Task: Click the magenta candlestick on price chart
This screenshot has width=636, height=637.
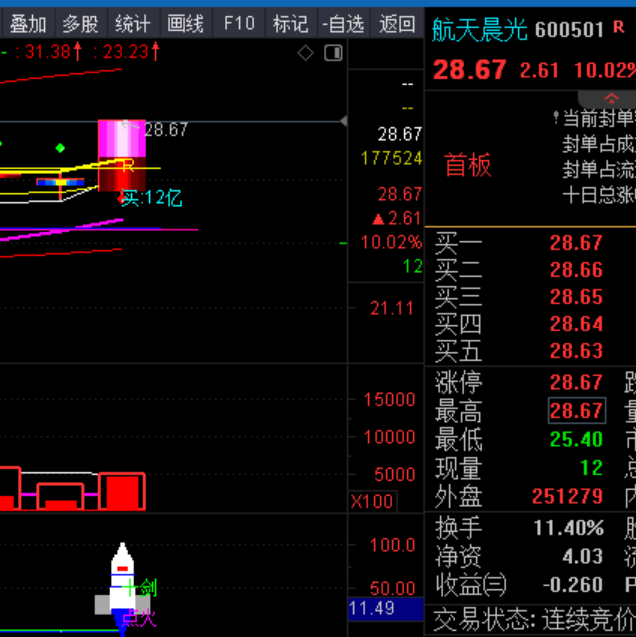Action: tap(122, 155)
